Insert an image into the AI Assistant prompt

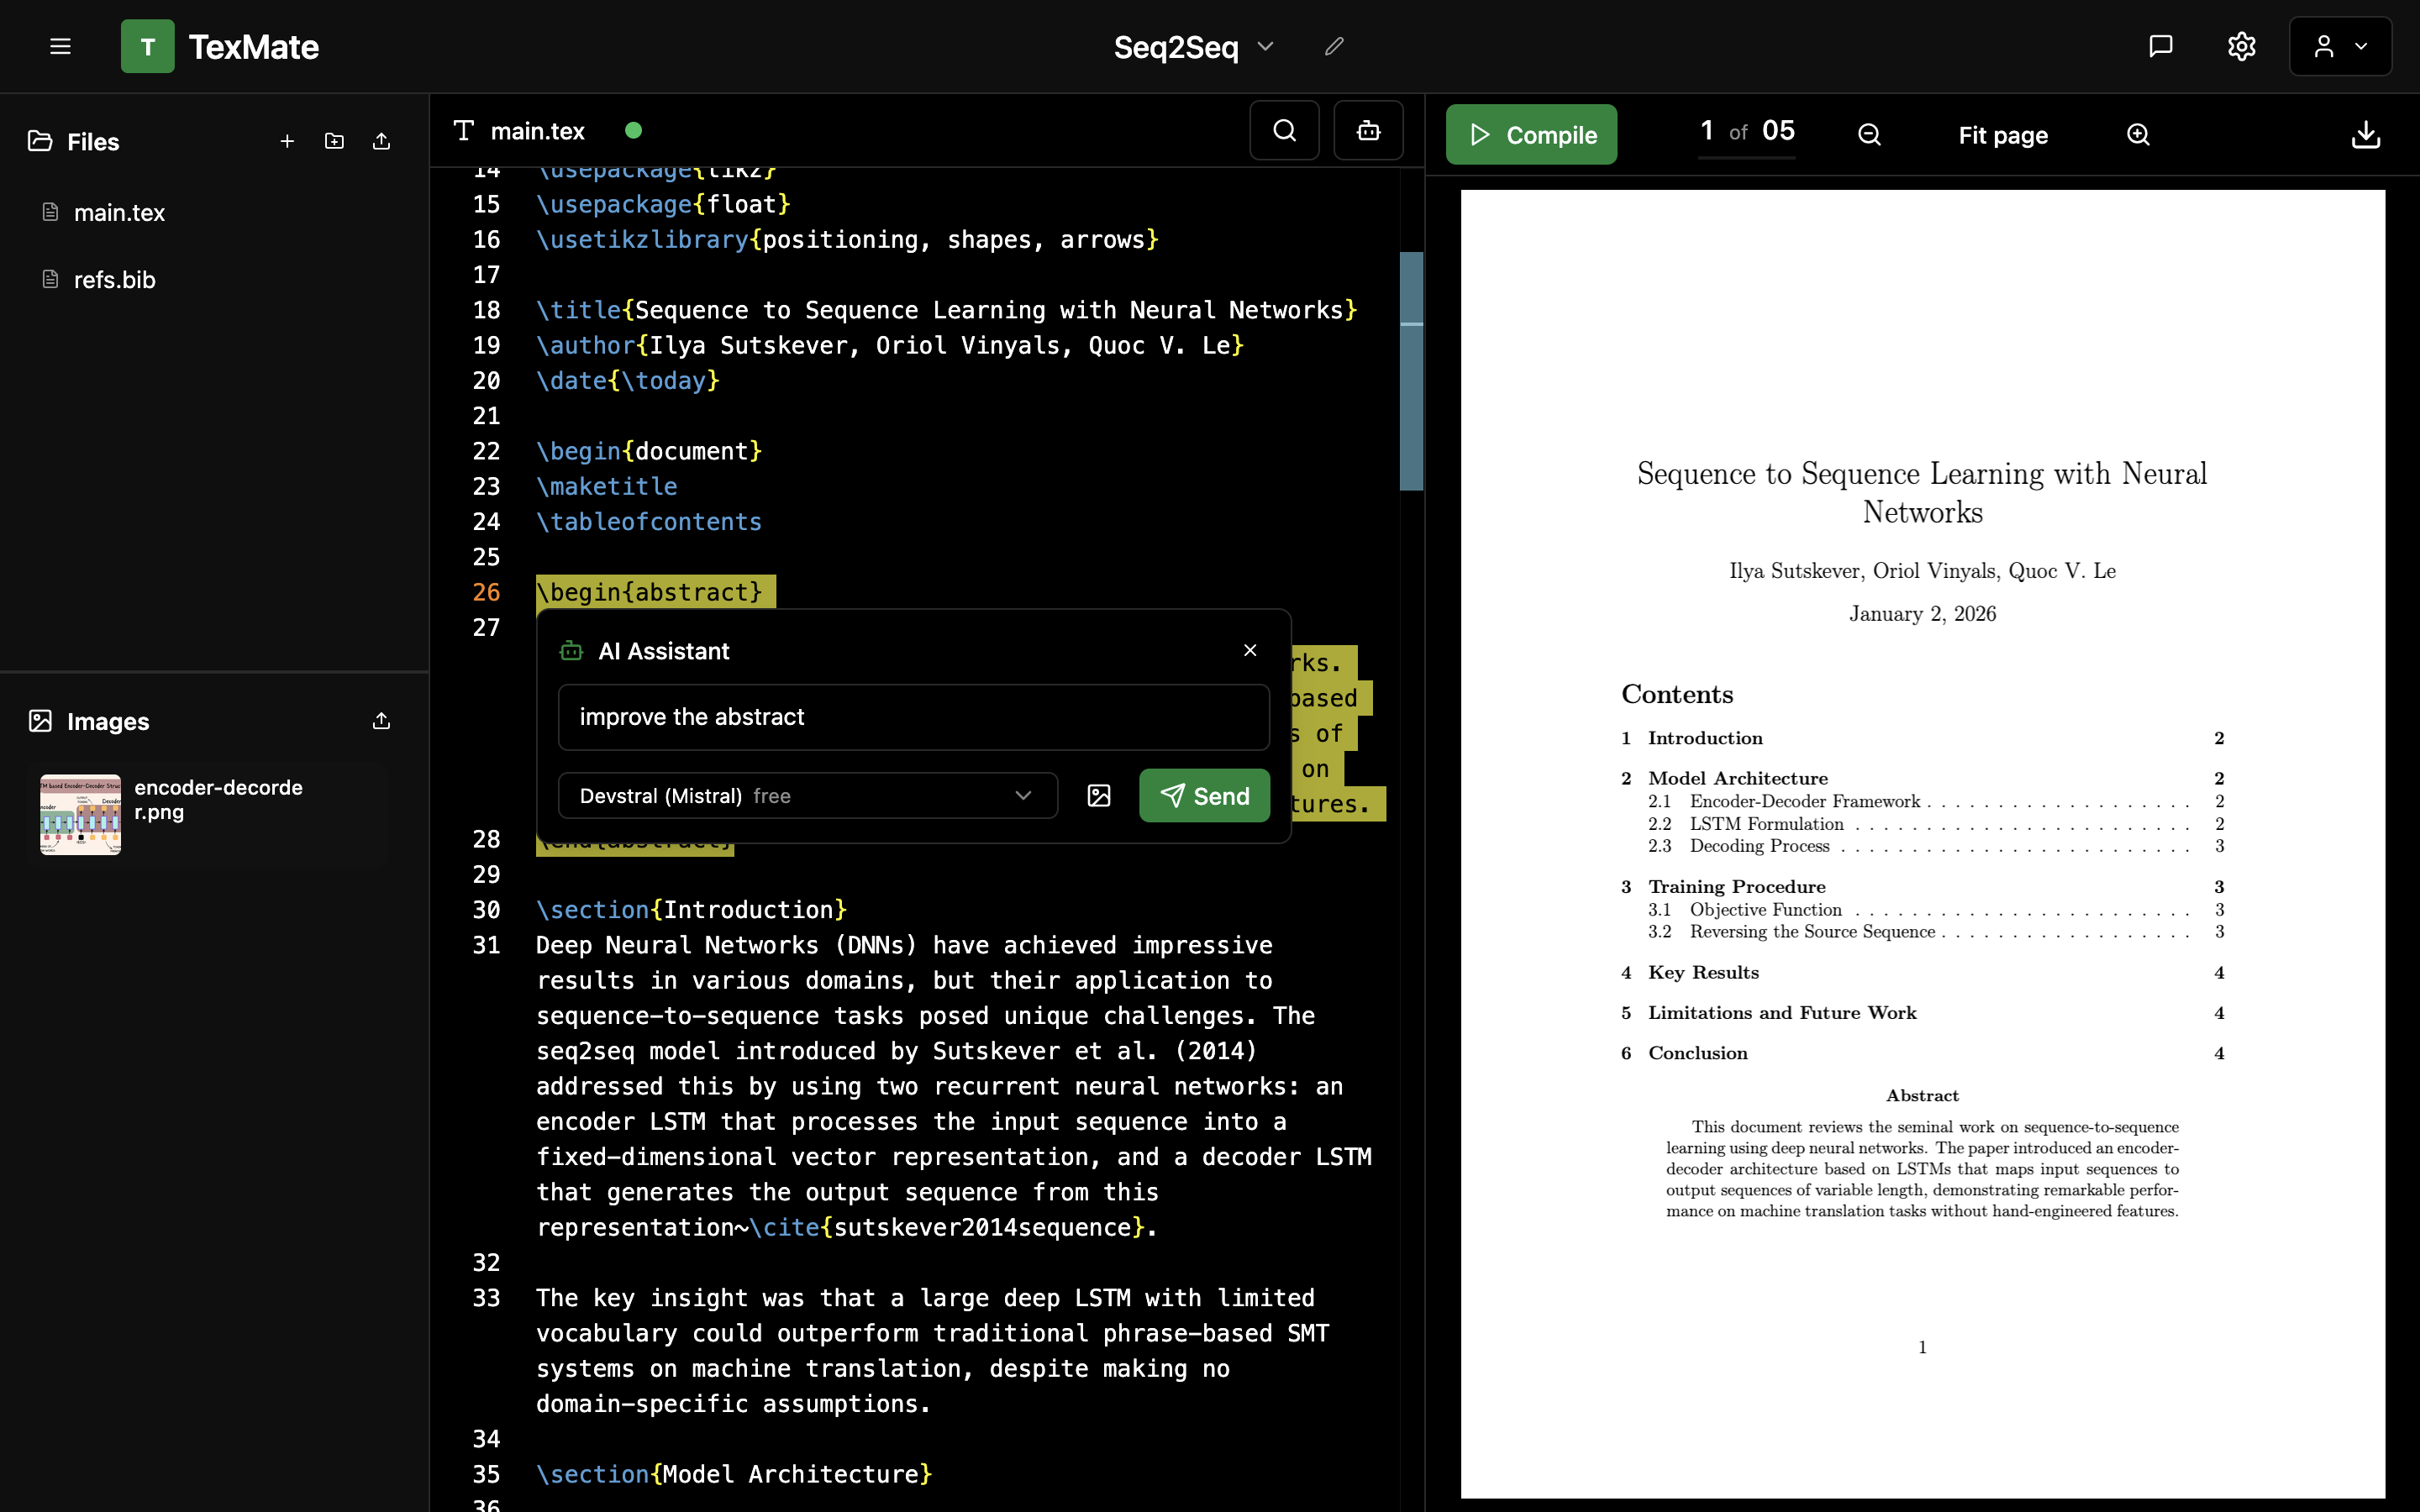[x=1099, y=795]
